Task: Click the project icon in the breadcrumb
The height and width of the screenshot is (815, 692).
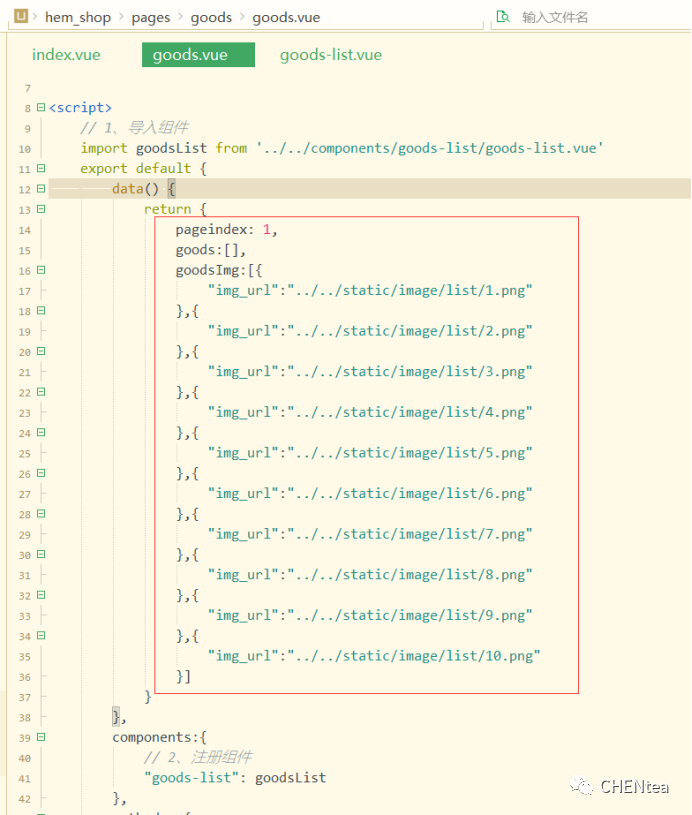Action: tap(21, 17)
